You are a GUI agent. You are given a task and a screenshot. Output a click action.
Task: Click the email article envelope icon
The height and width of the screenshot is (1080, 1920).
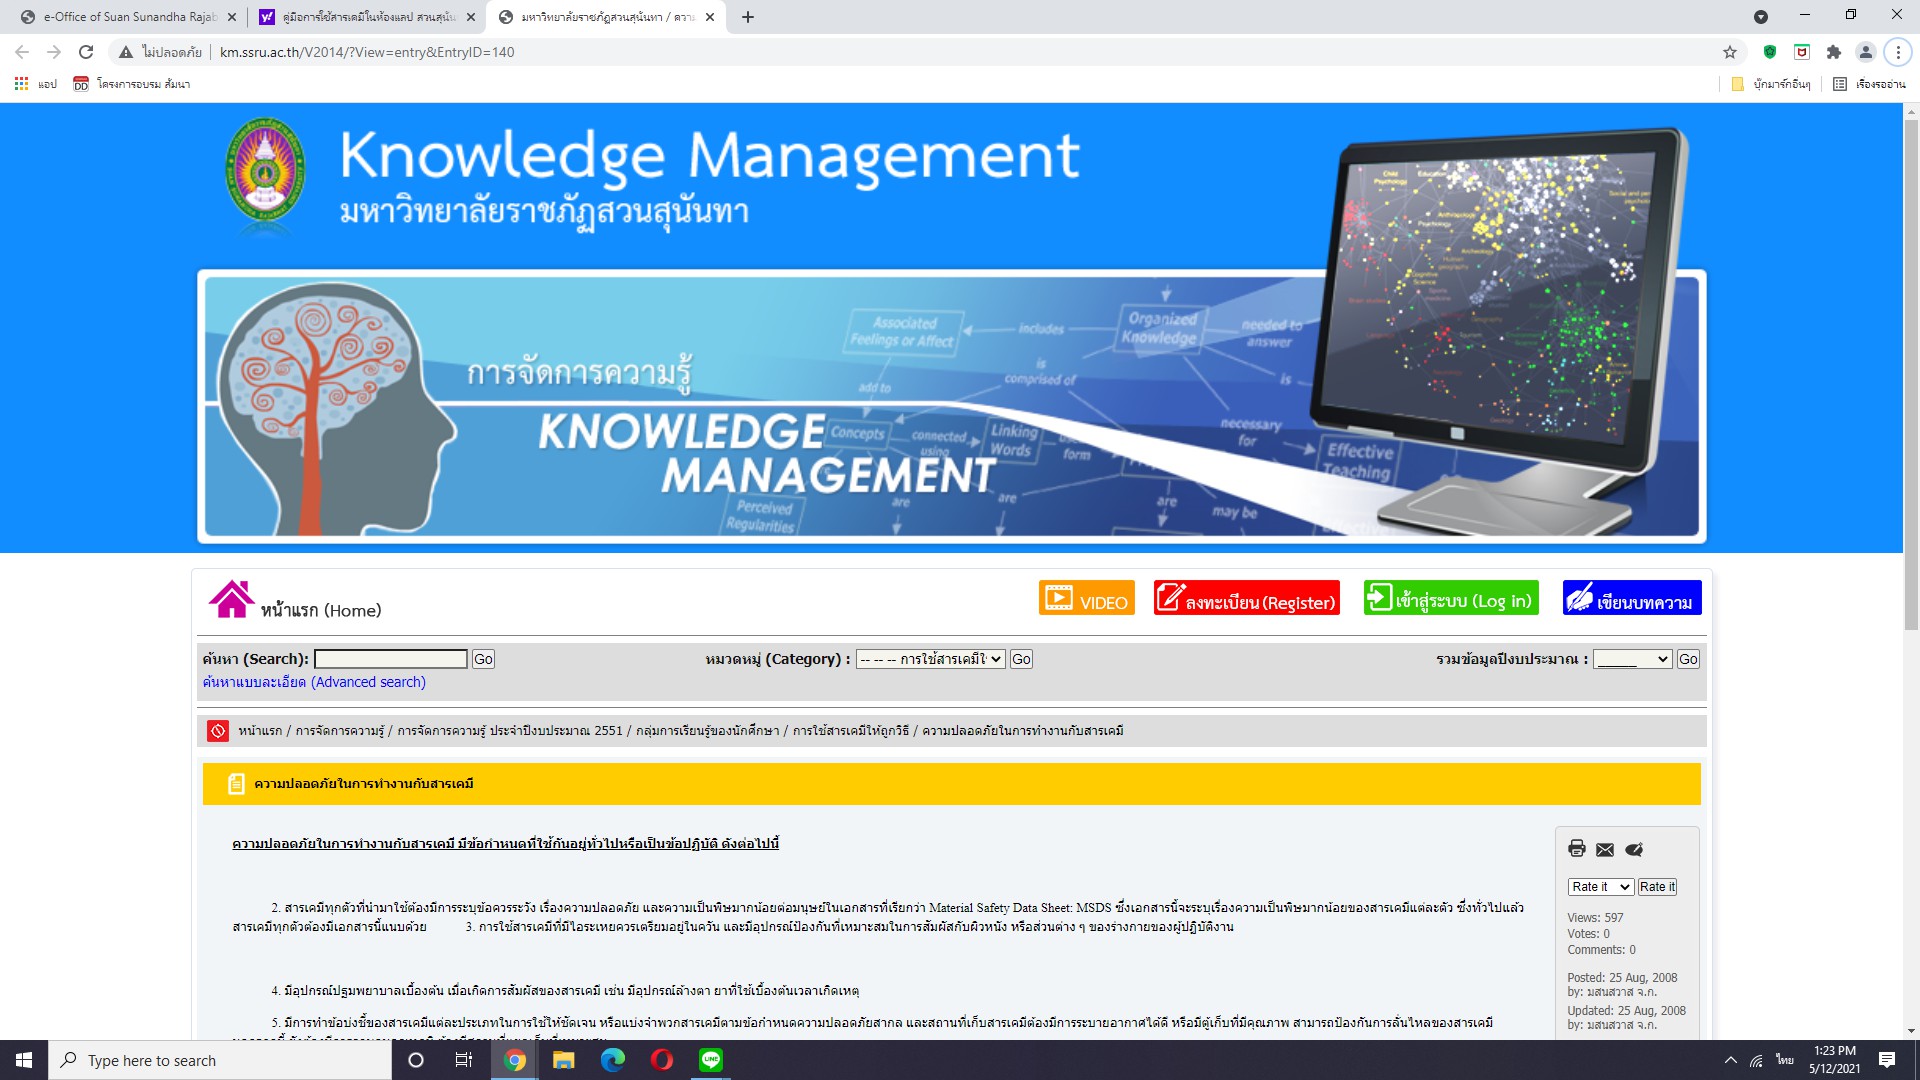(1605, 849)
